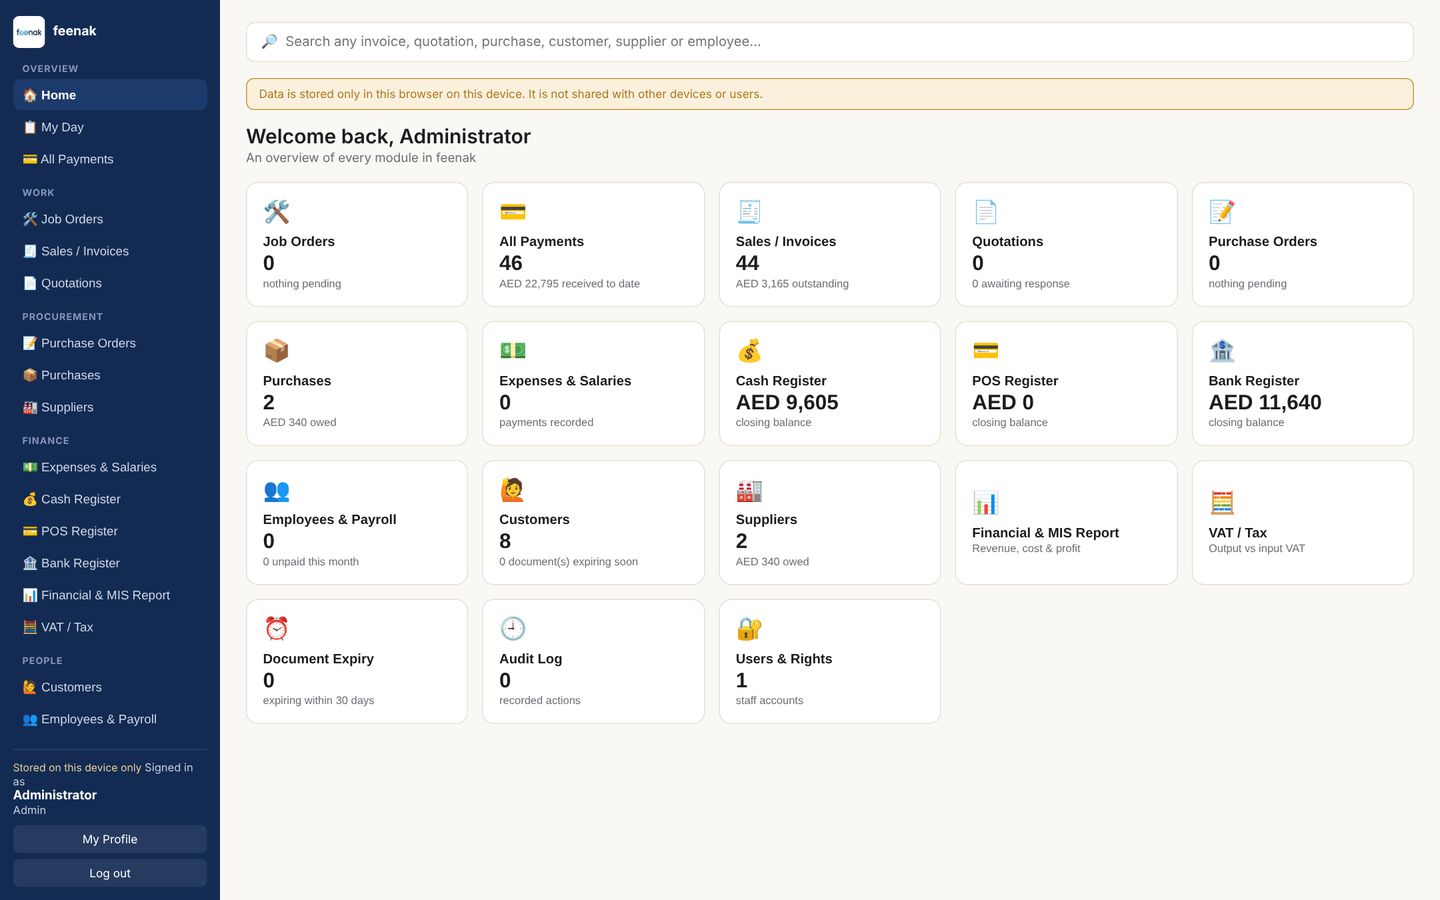The height and width of the screenshot is (900, 1440).
Task: Open the Job Orders card wrench icon
Action: [x=276, y=212]
